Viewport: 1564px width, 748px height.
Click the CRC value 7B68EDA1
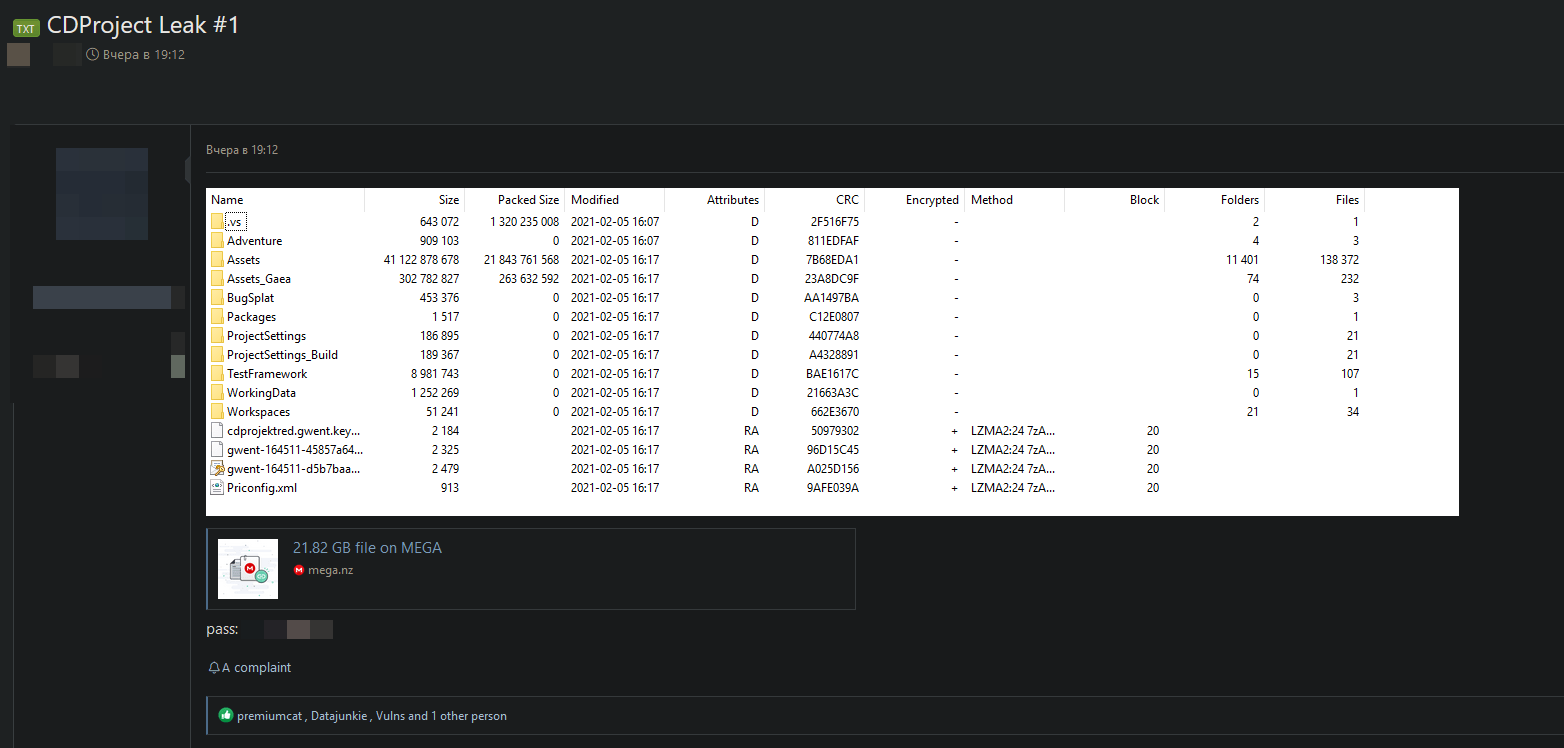[x=834, y=260]
